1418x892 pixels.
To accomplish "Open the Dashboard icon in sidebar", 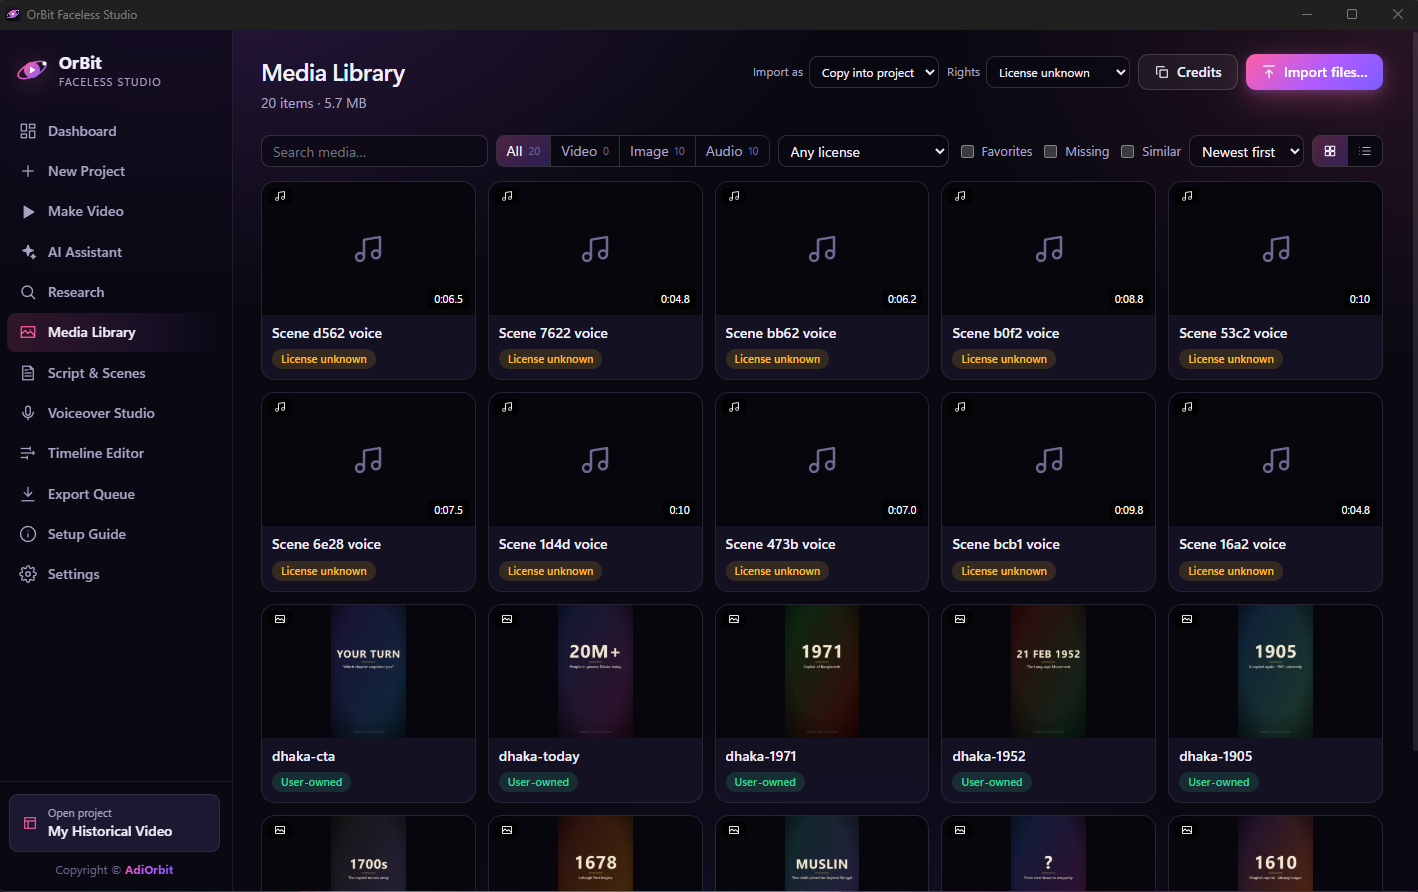I will coord(28,131).
